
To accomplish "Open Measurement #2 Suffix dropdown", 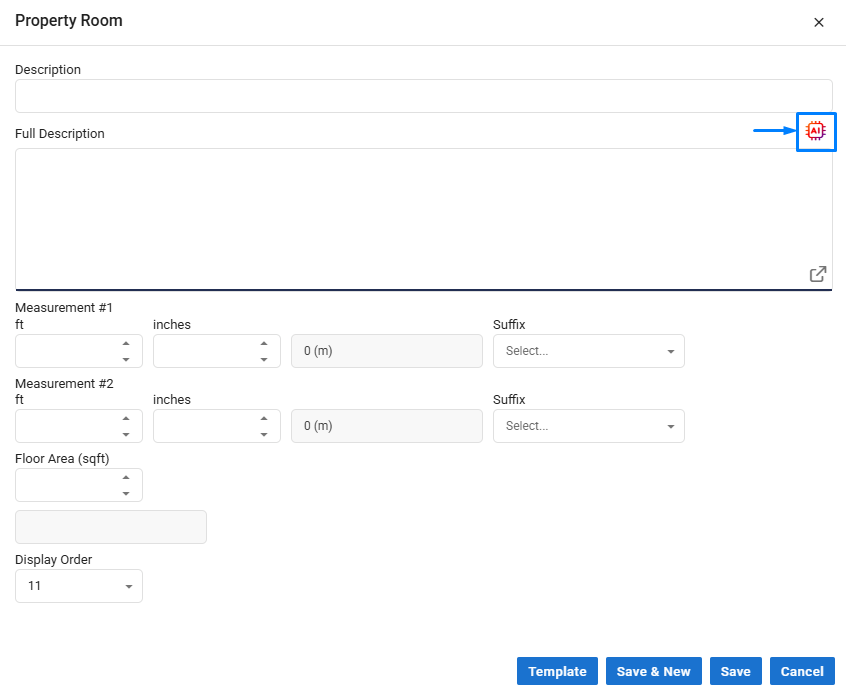I will click(x=589, y=426).
